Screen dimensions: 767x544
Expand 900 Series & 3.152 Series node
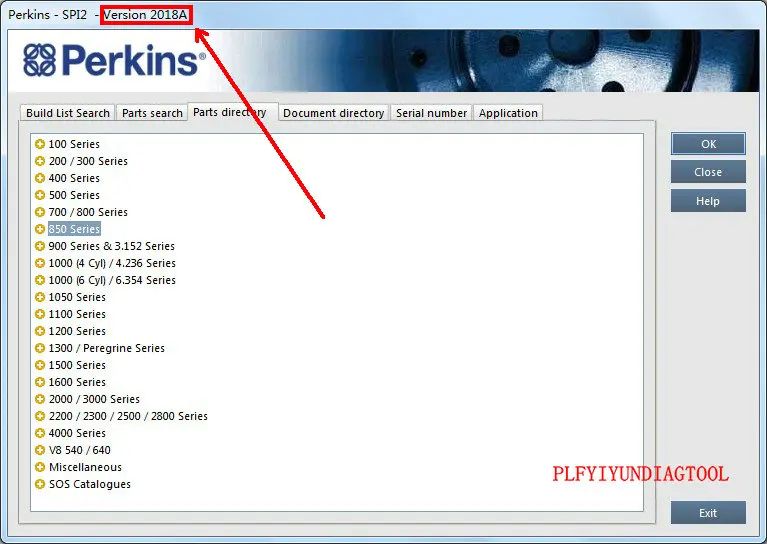pyautogui.click(x=40, y=246)
